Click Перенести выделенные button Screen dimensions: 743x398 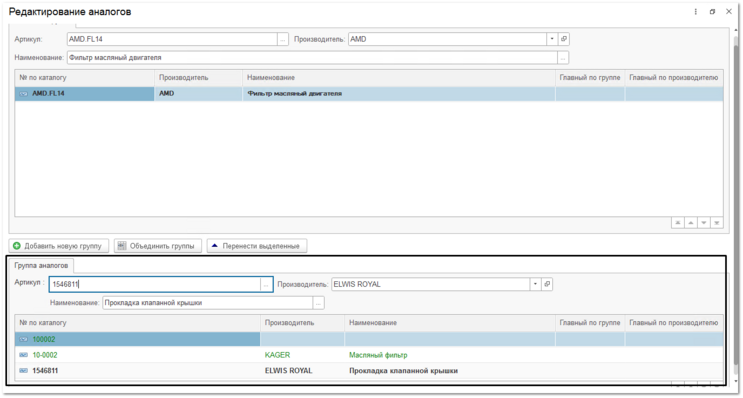point(257,246)
